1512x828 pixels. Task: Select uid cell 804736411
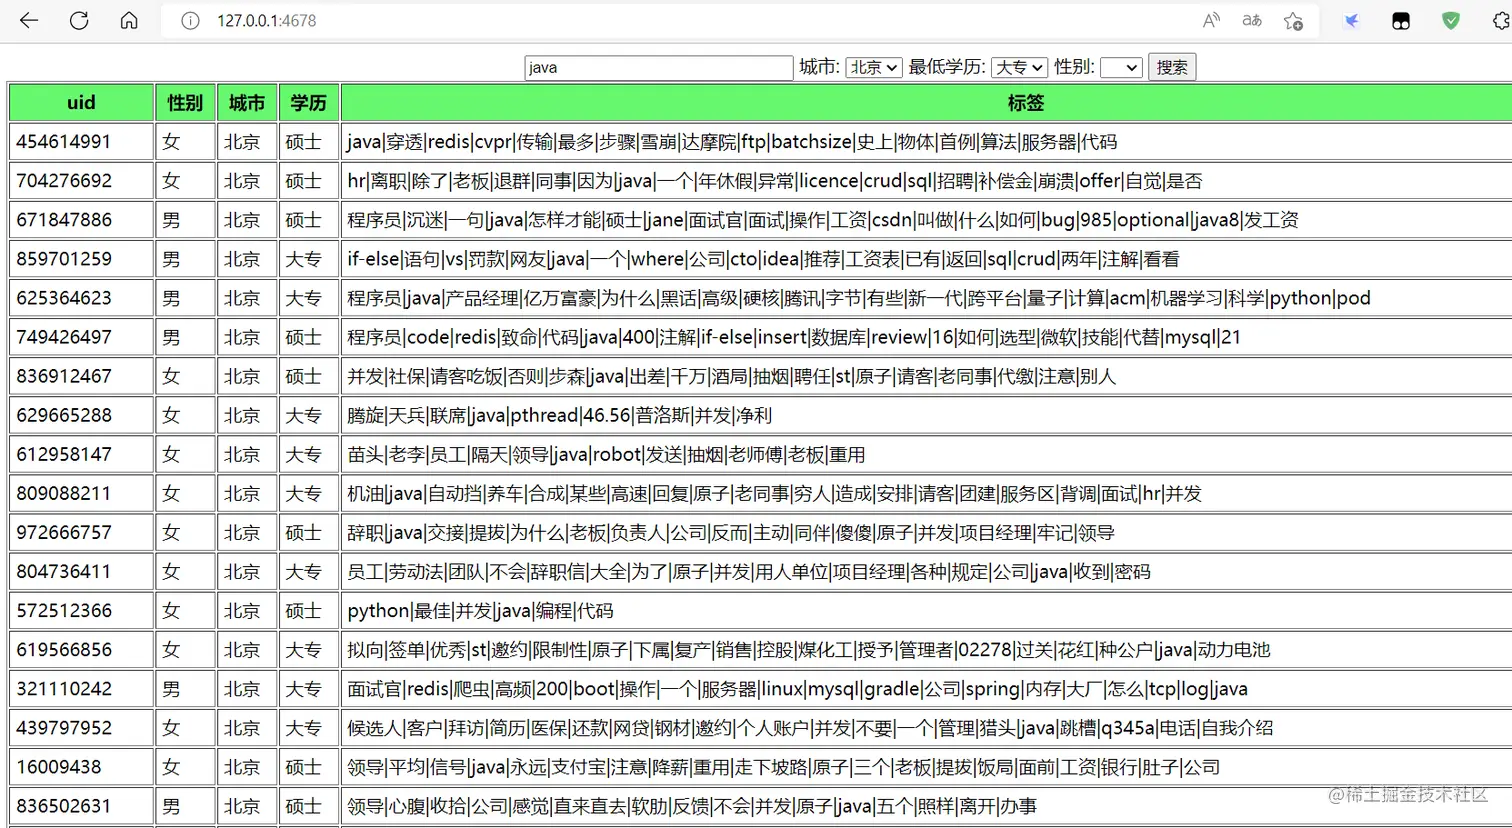tap(81, 571)
